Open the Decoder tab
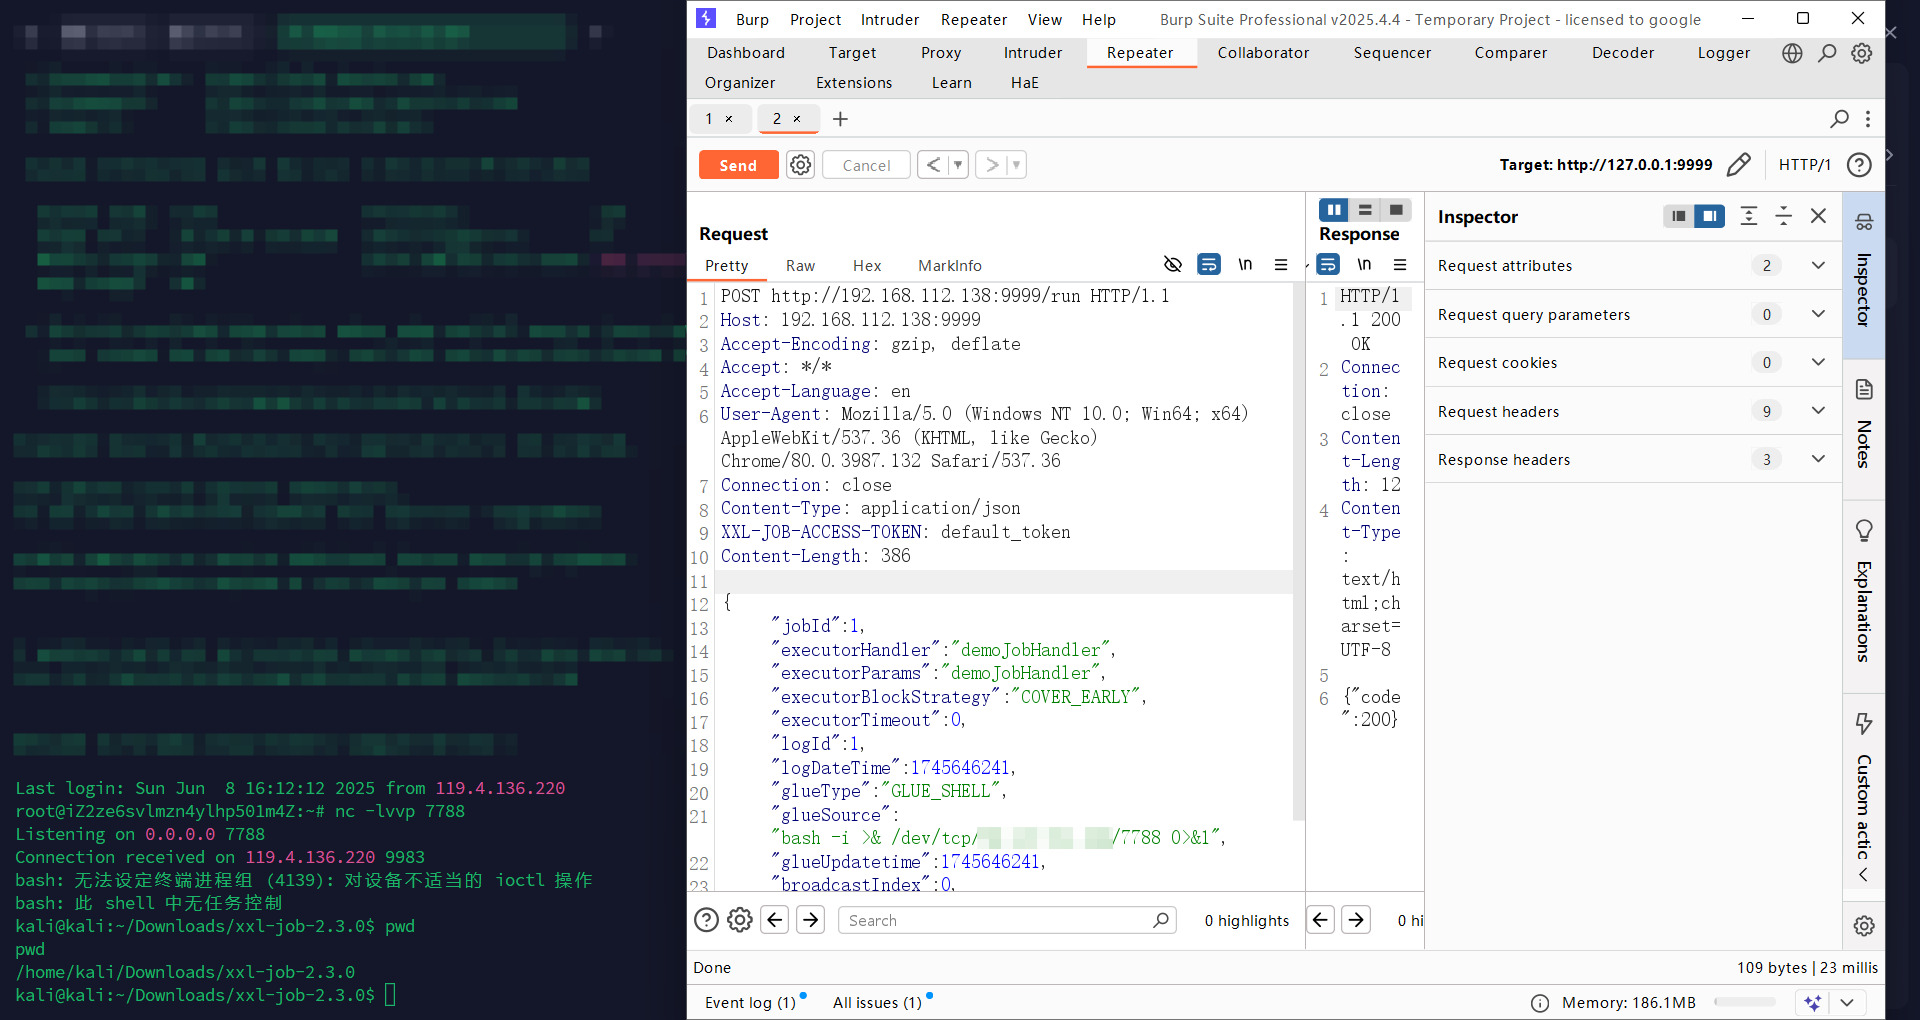Screen dimensions: 1920x1020 coord(1623,53)
